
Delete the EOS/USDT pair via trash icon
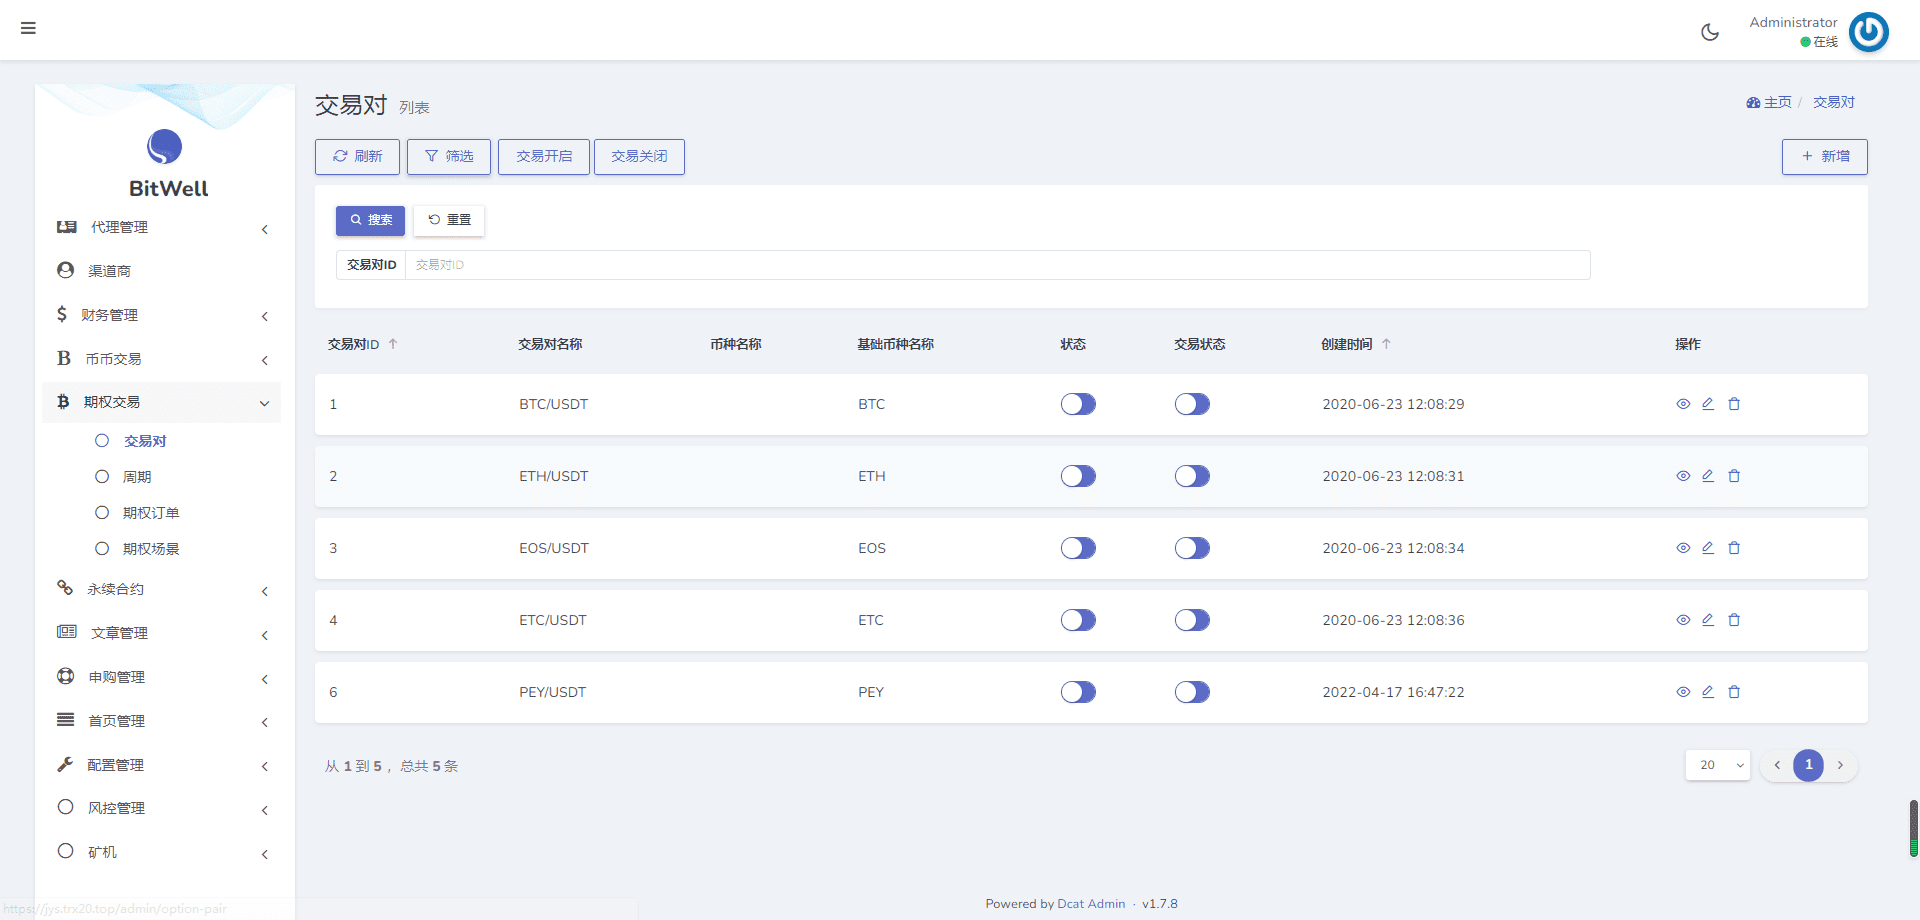click(1734, 548)
